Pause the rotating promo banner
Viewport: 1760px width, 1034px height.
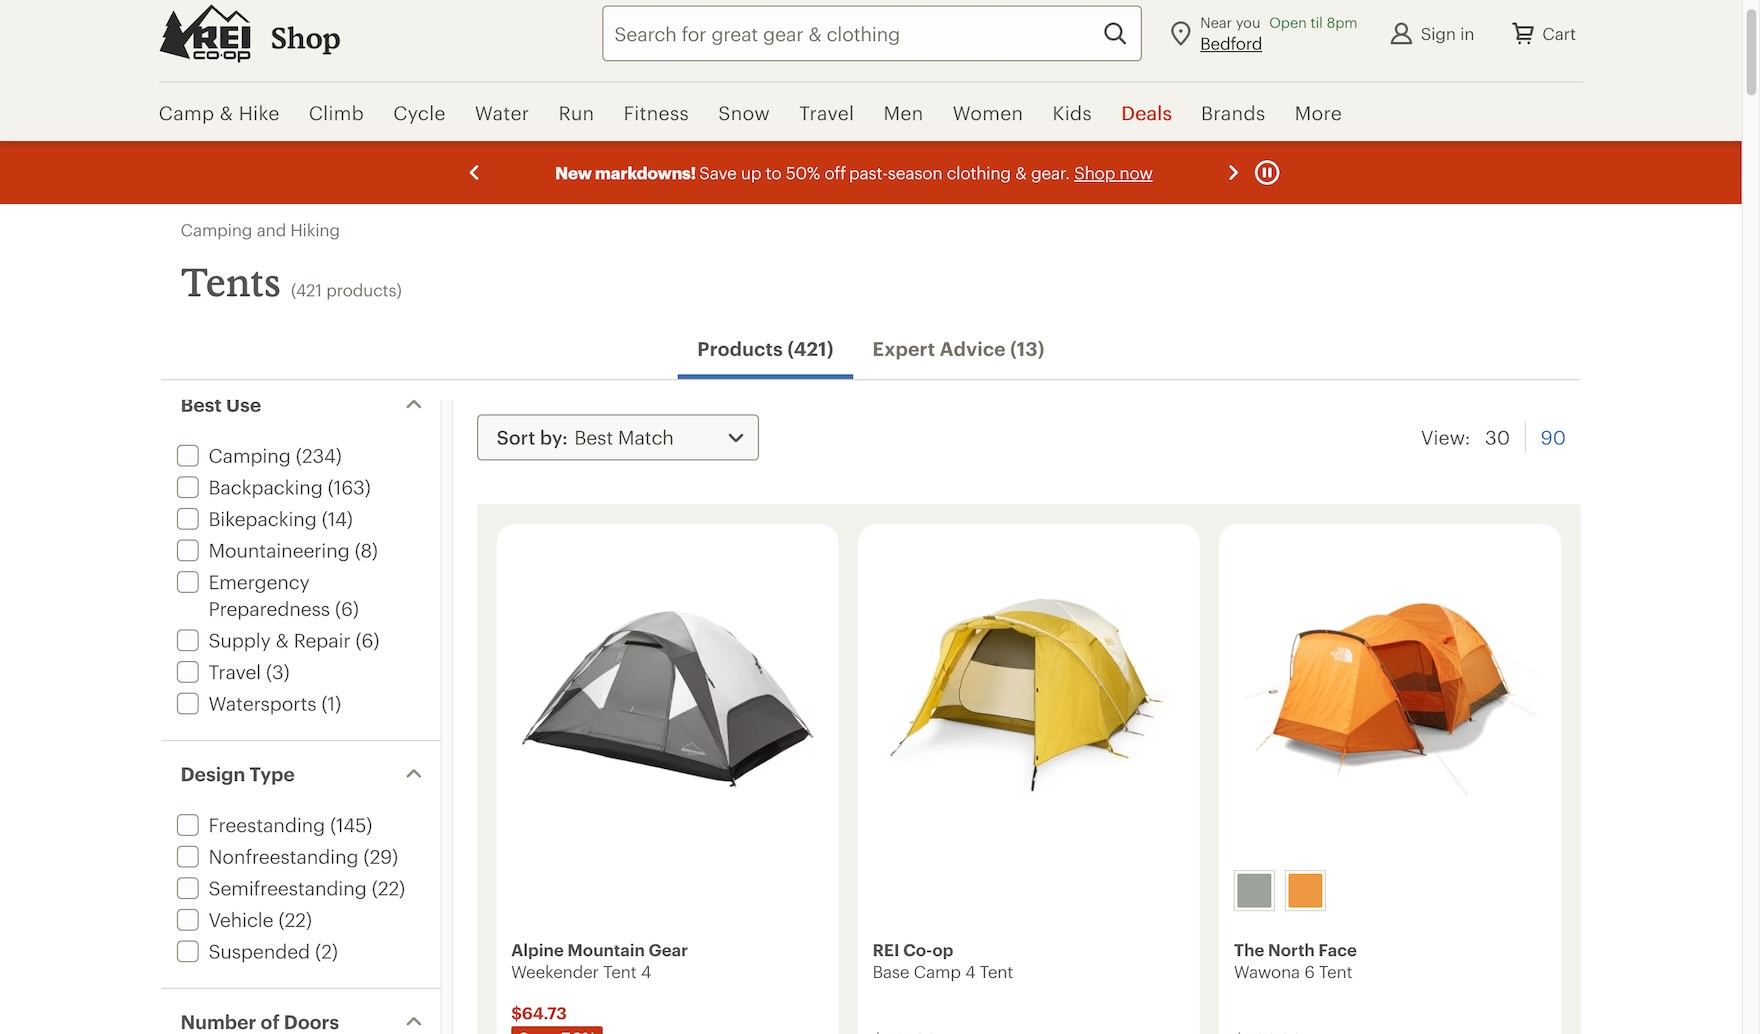pyautogui.click(x=1267, y=173)
